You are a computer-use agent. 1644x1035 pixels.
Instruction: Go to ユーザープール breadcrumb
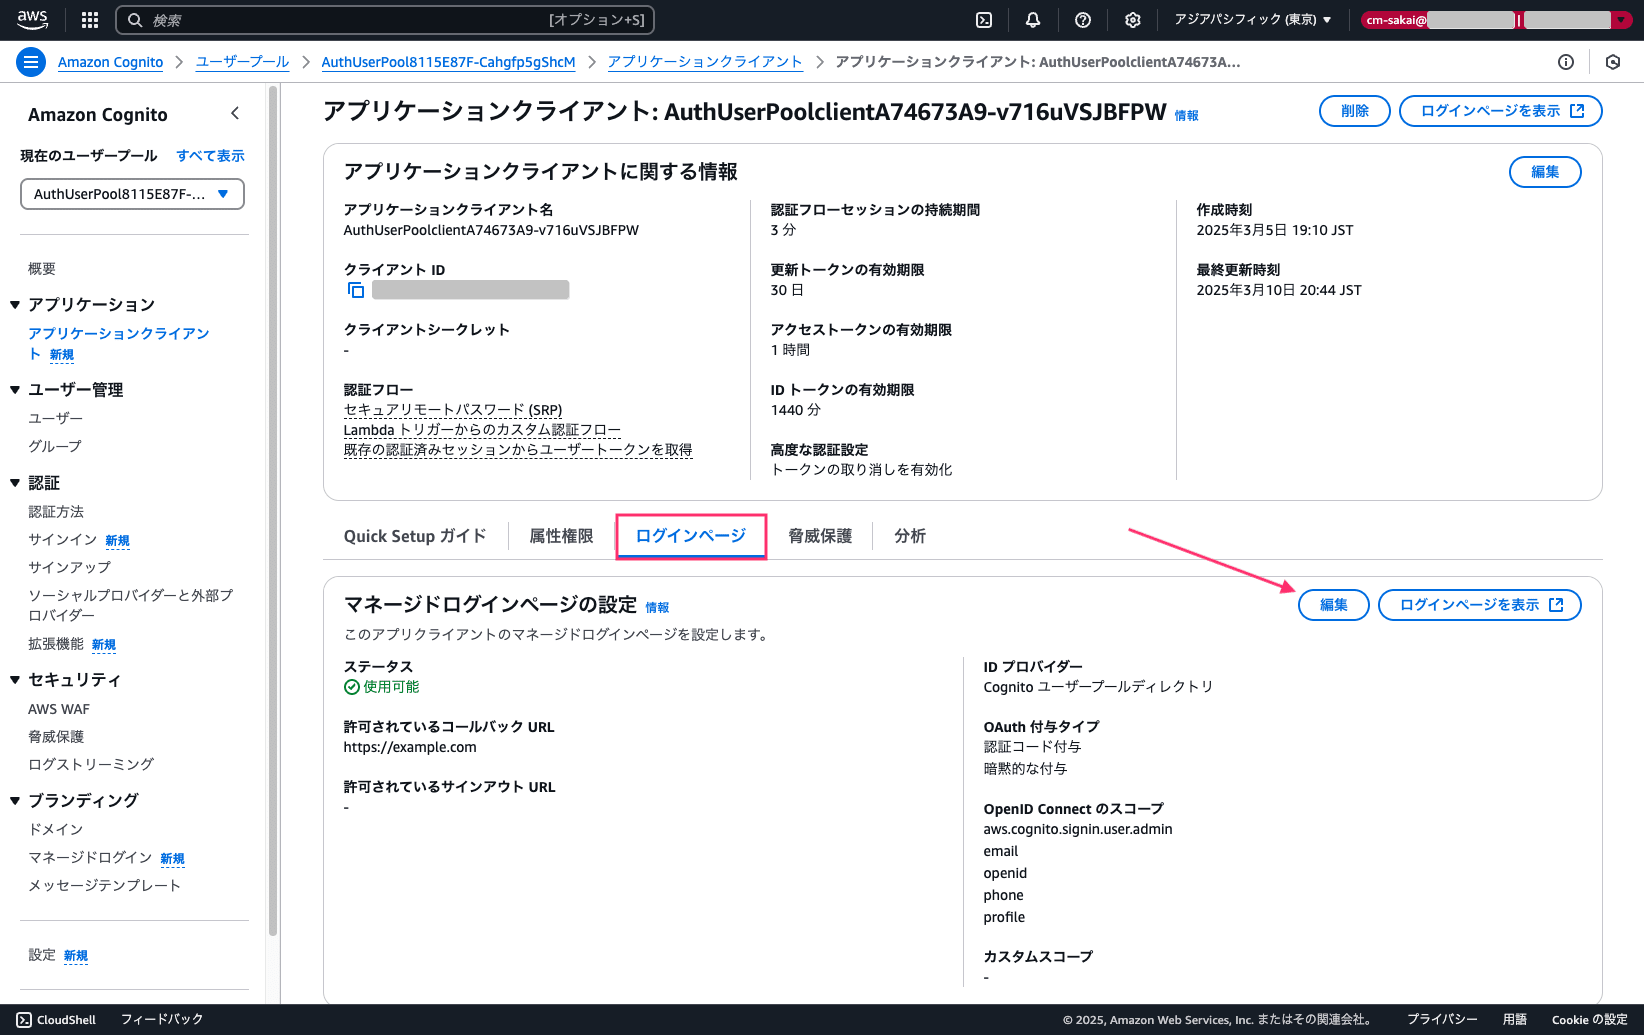tap(242, 62)
